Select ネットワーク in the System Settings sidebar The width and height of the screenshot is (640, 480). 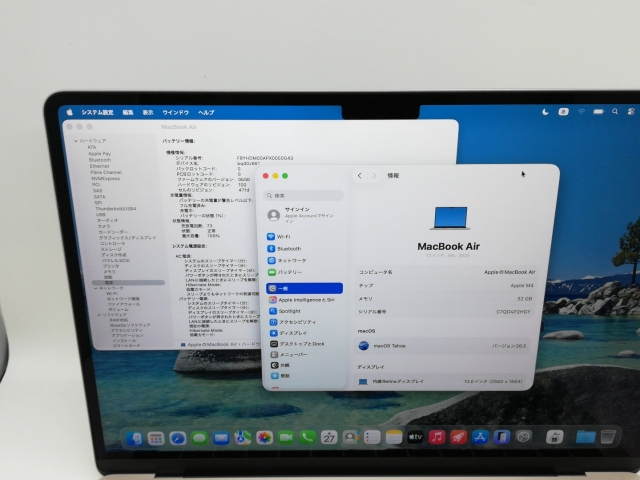pos(304,260)
